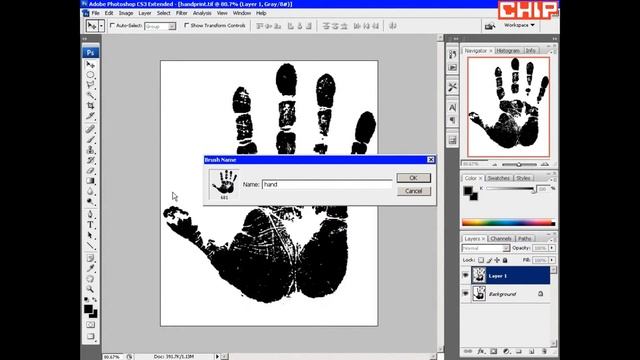Open the Tool Presets dock icon
This screenshot has width=640, height=360.
452,87
